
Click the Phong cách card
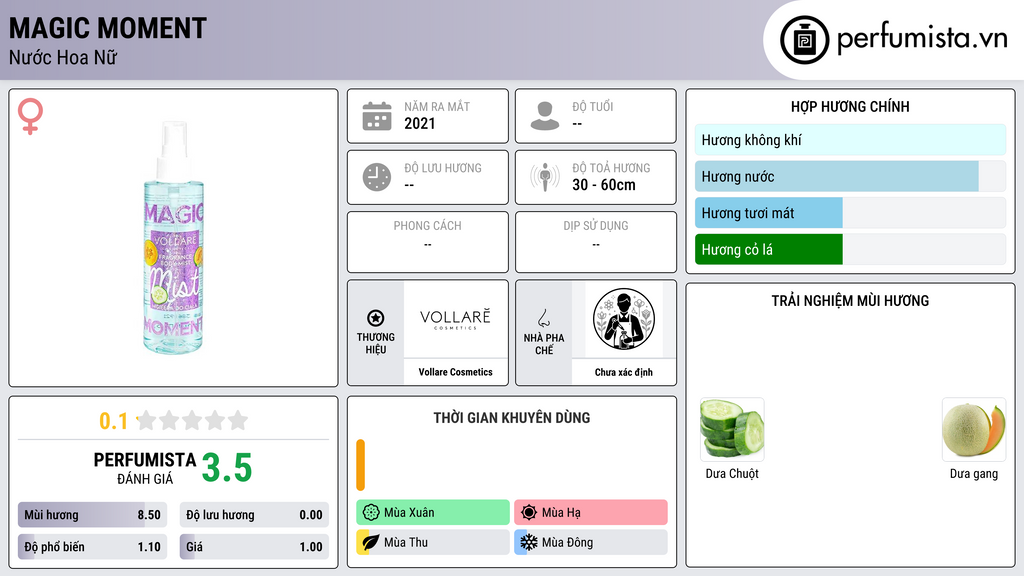pos(428,242)
